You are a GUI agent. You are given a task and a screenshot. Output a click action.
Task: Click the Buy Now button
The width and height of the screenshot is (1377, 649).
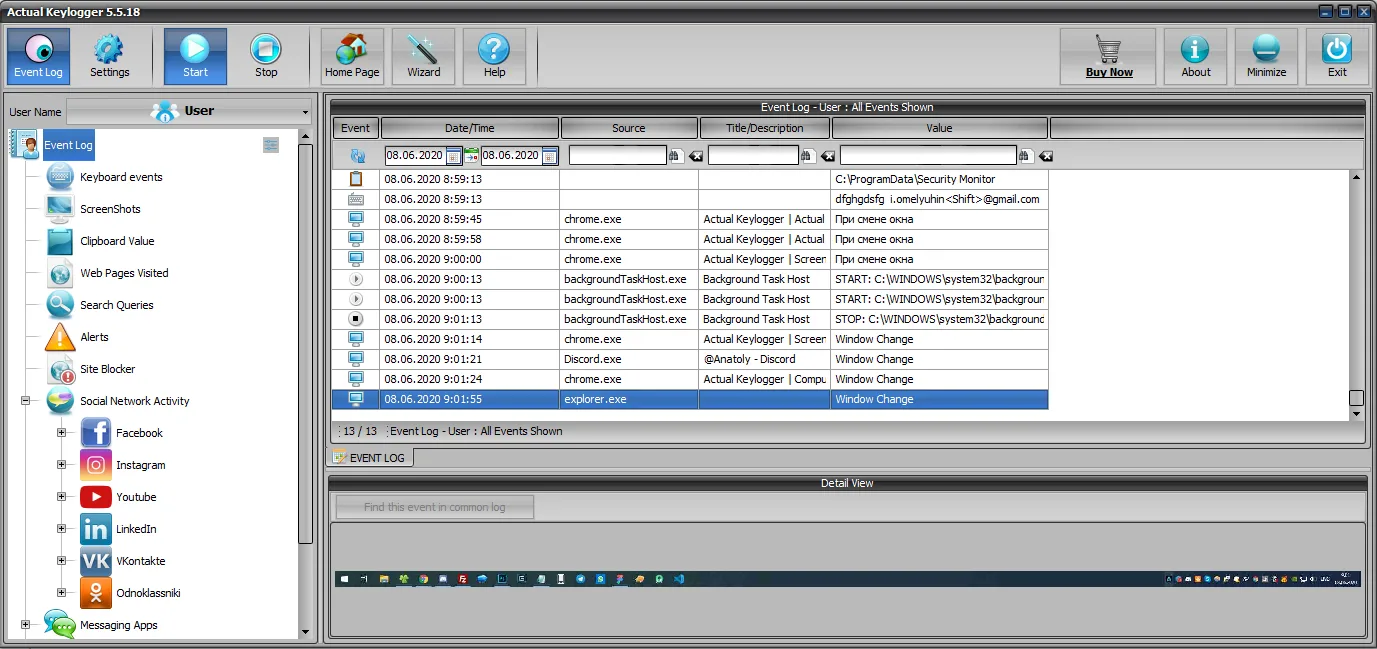(x=1108, y=56)
